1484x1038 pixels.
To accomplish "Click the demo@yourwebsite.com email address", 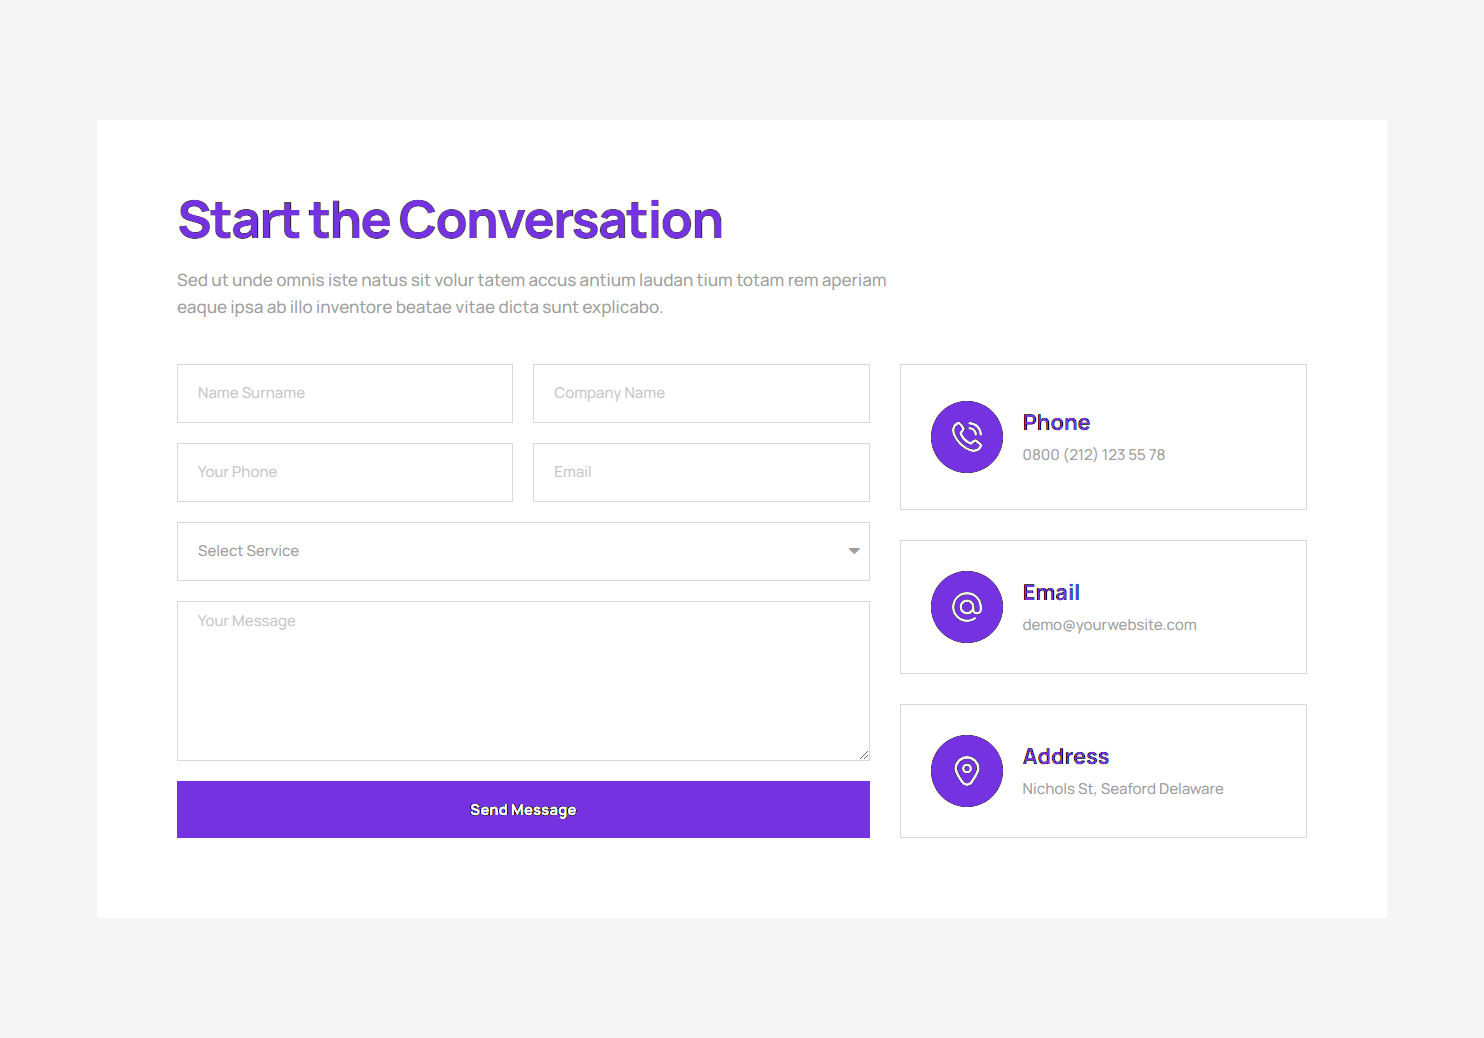I will [1109, 625].
